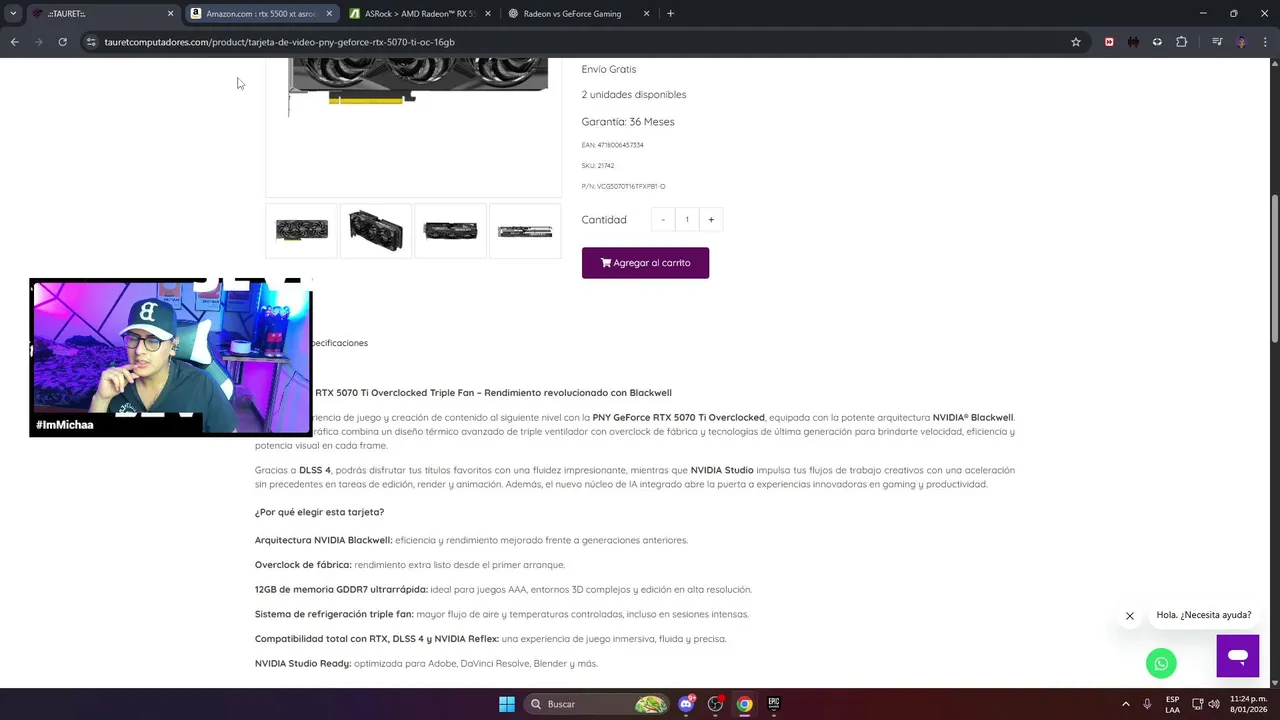Open the volume tray icon
The width and height of the screenshot is (1280, 720).
[x=1214, y=704]
